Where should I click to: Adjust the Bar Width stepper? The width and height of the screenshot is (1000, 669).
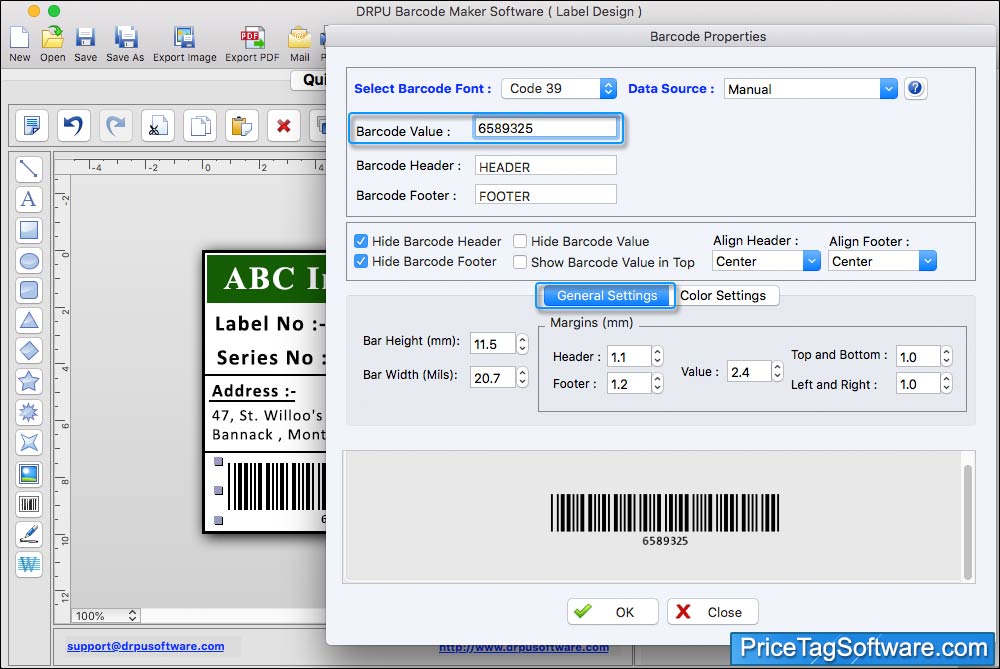(522, 378)
